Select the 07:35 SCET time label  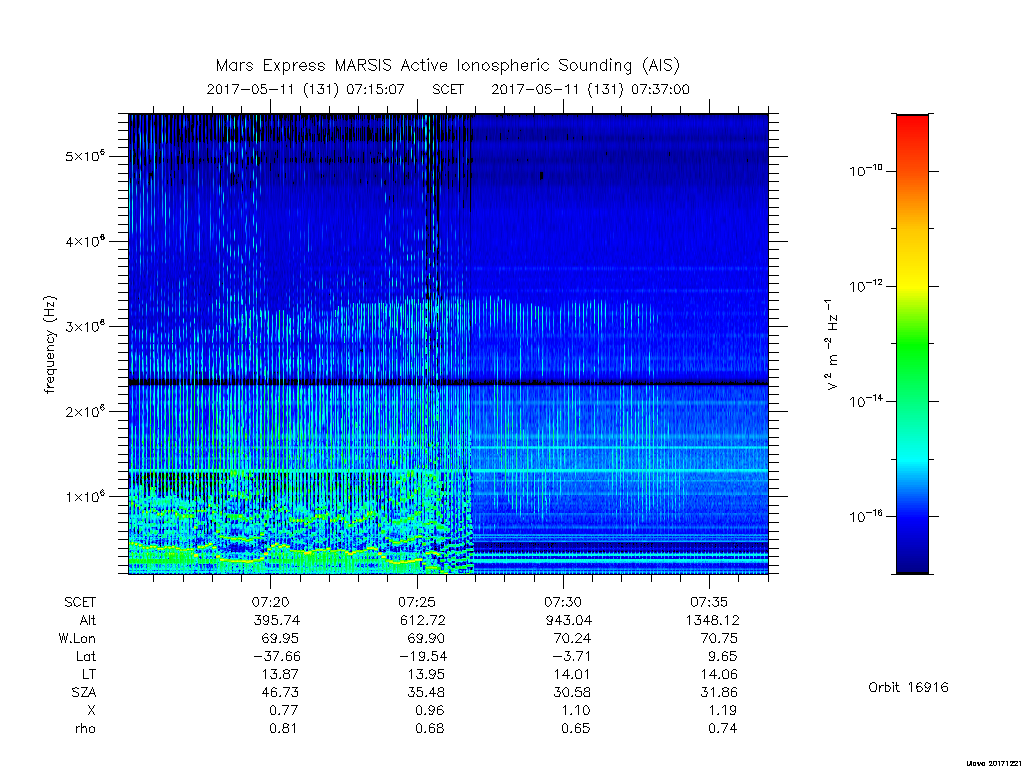coord(709,602)
